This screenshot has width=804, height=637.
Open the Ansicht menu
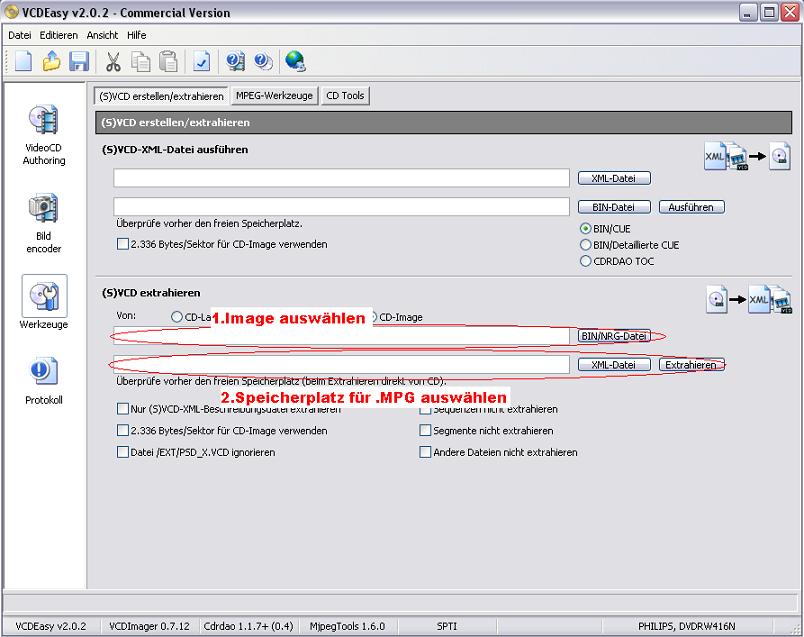coord(102,35)
